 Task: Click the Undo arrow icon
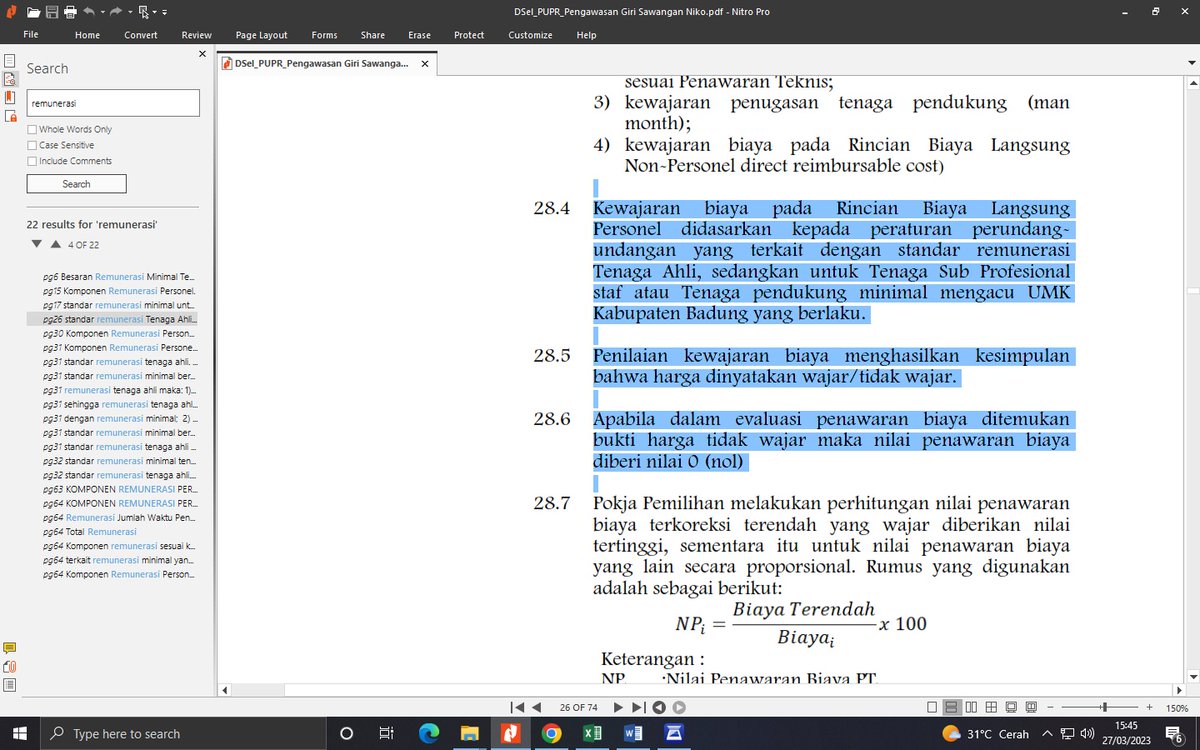click(x=89, y=12)
